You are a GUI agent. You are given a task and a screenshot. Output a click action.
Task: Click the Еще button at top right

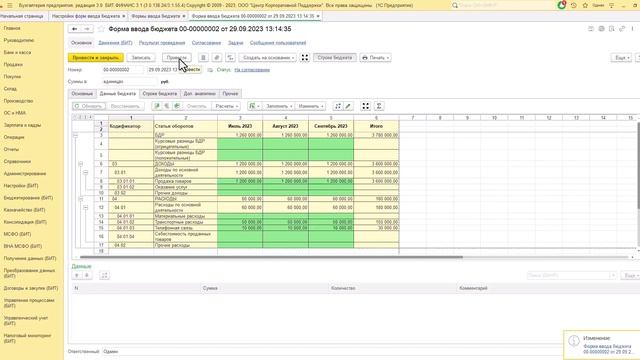click(621, 58)
